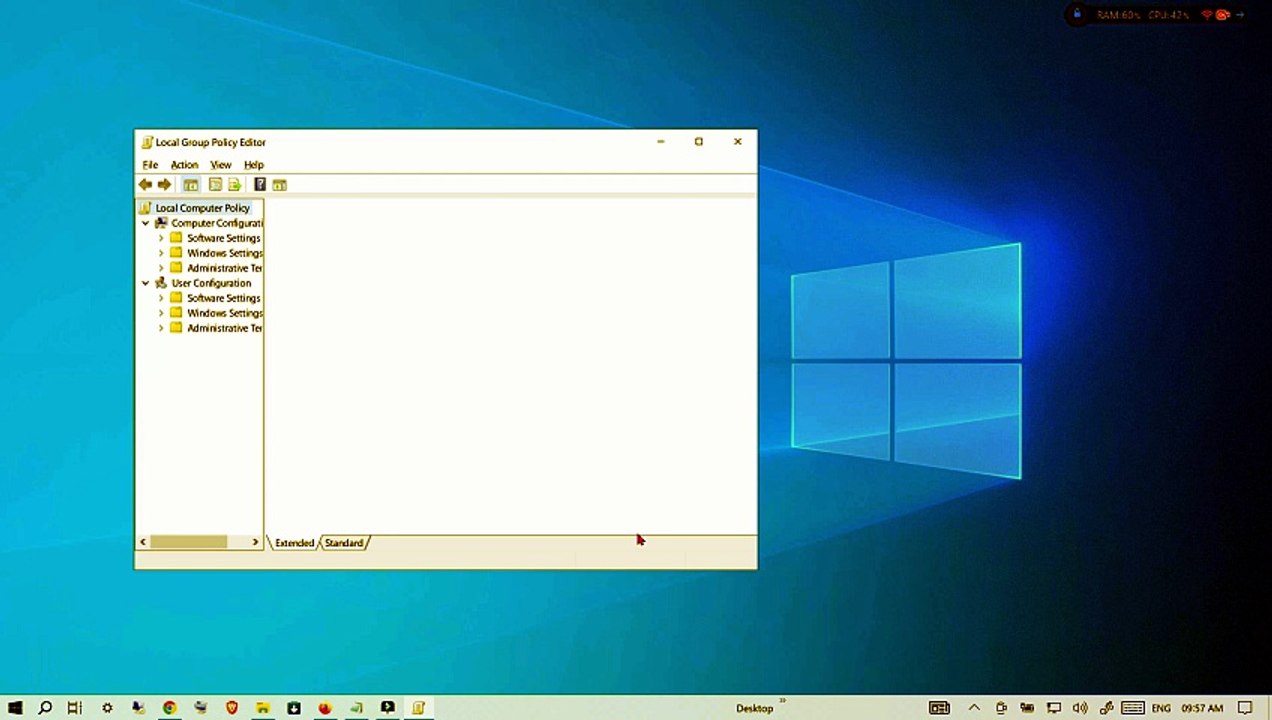Viewport: 1272px width, 720px height.
Task: Click the Group Policy Editor taskbar button
Action: tap(419, 708)
